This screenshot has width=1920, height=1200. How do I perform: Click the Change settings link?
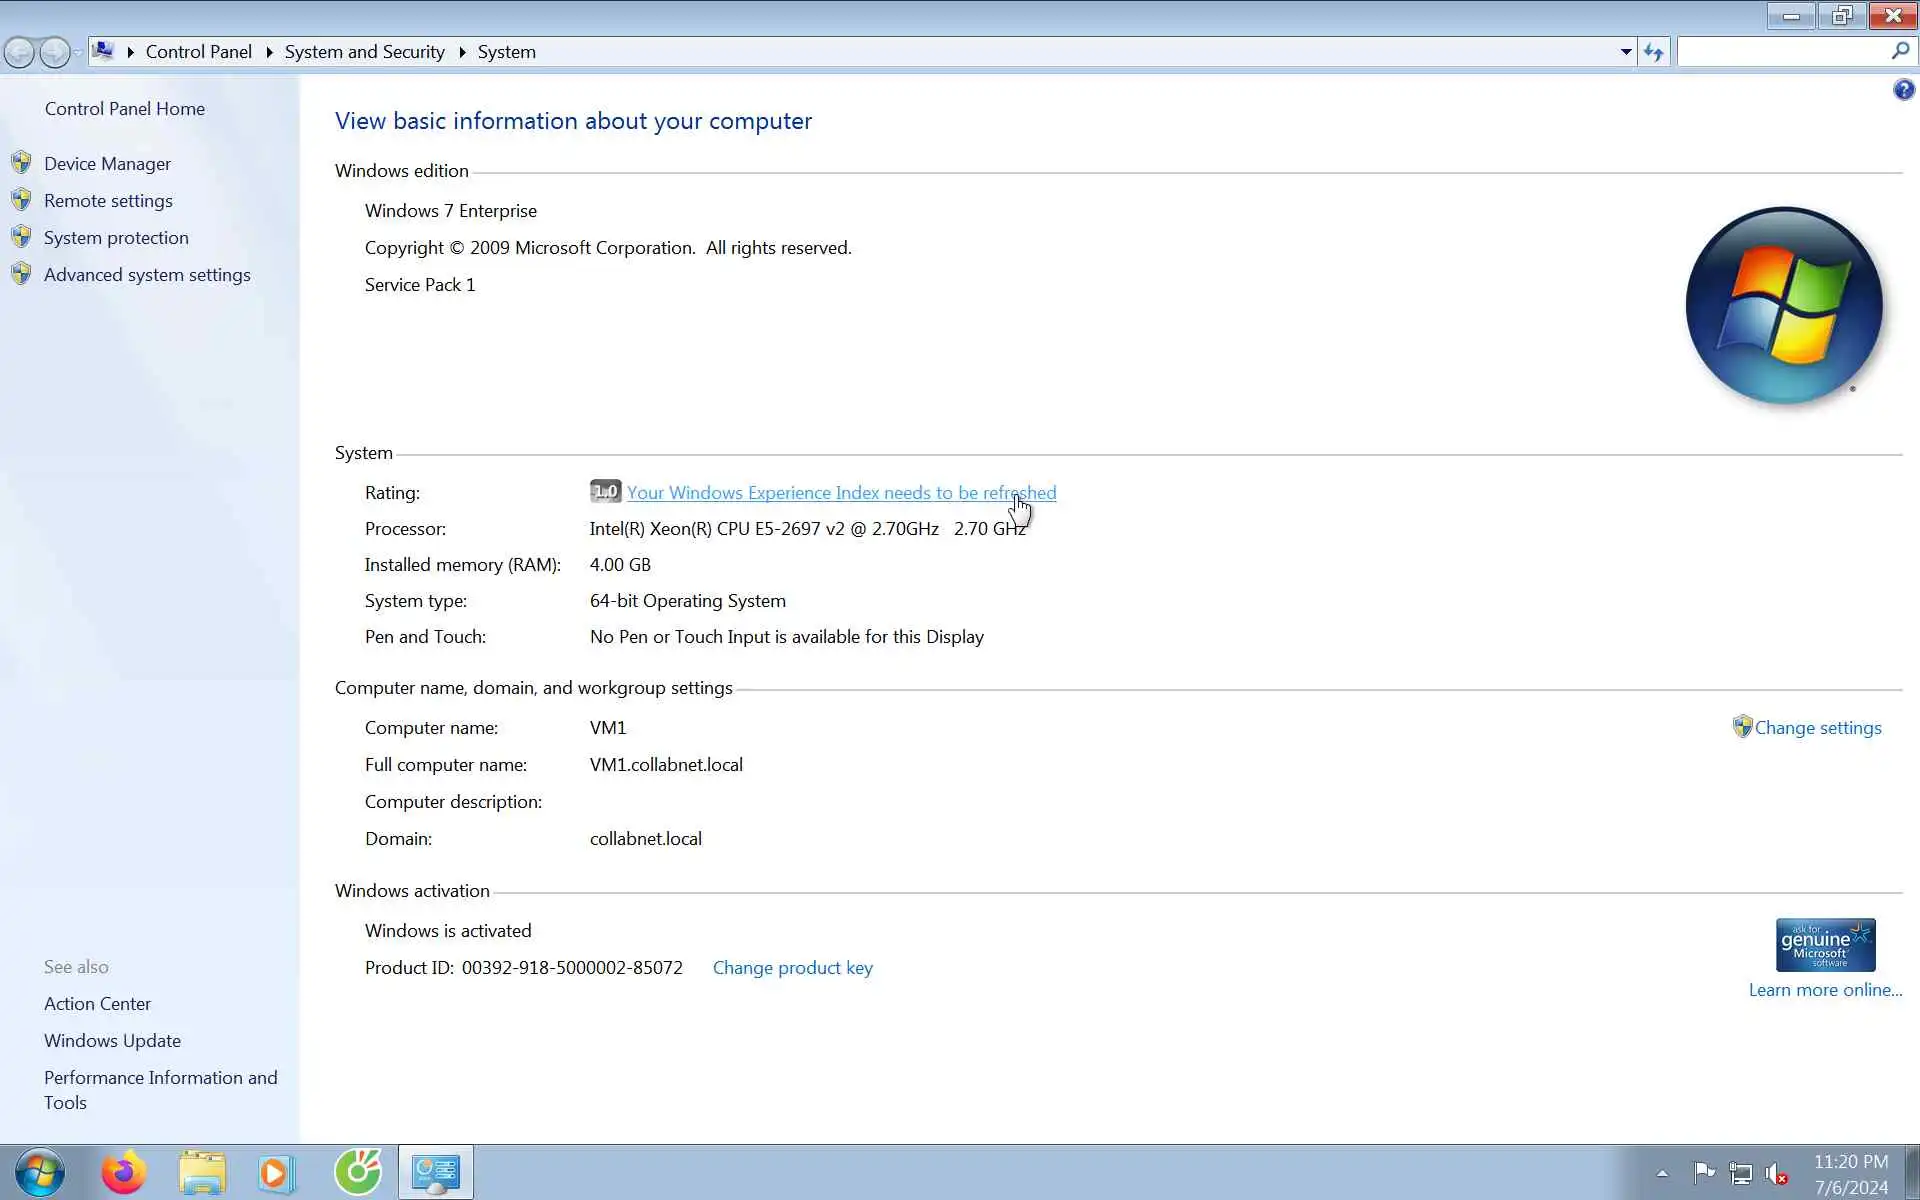(x=1817, y=728)
